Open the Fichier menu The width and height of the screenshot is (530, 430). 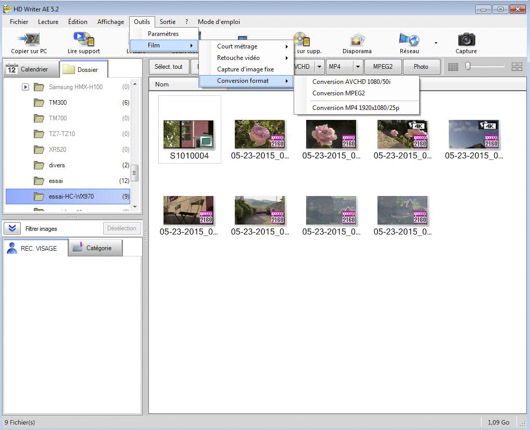click(19, 22)
